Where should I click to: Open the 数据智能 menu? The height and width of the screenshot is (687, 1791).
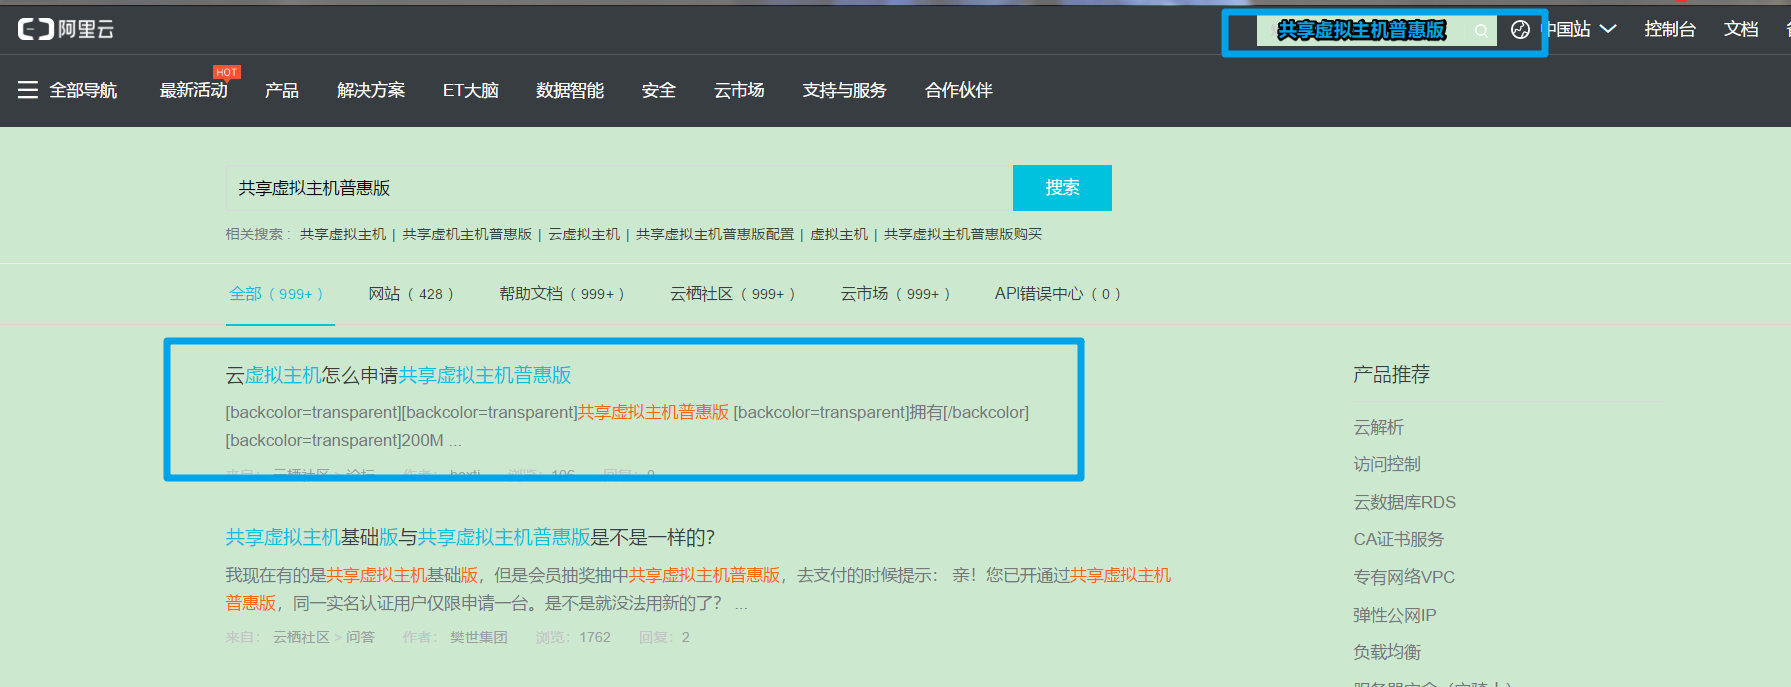tap(570, 90)
